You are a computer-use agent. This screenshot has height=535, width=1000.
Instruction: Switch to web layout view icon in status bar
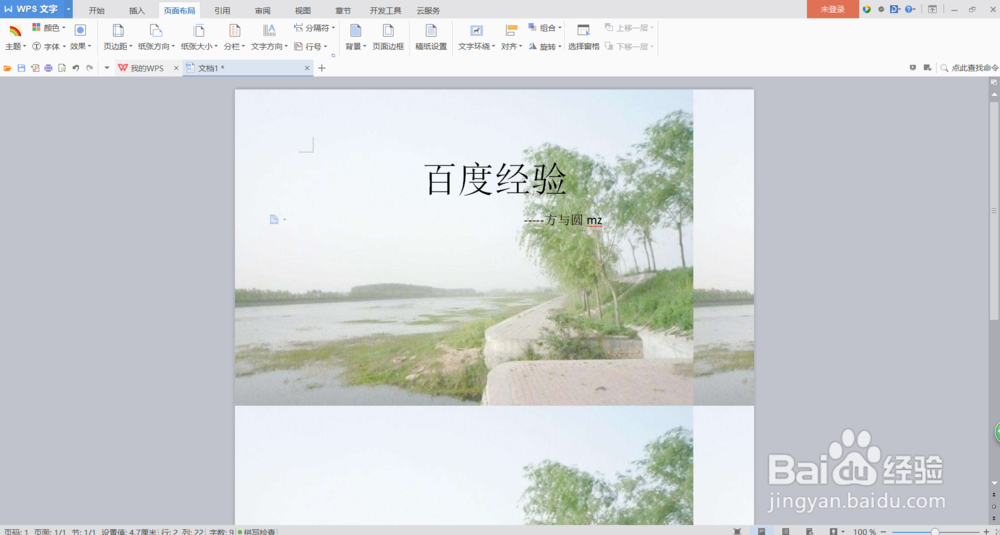pos(809,531)
